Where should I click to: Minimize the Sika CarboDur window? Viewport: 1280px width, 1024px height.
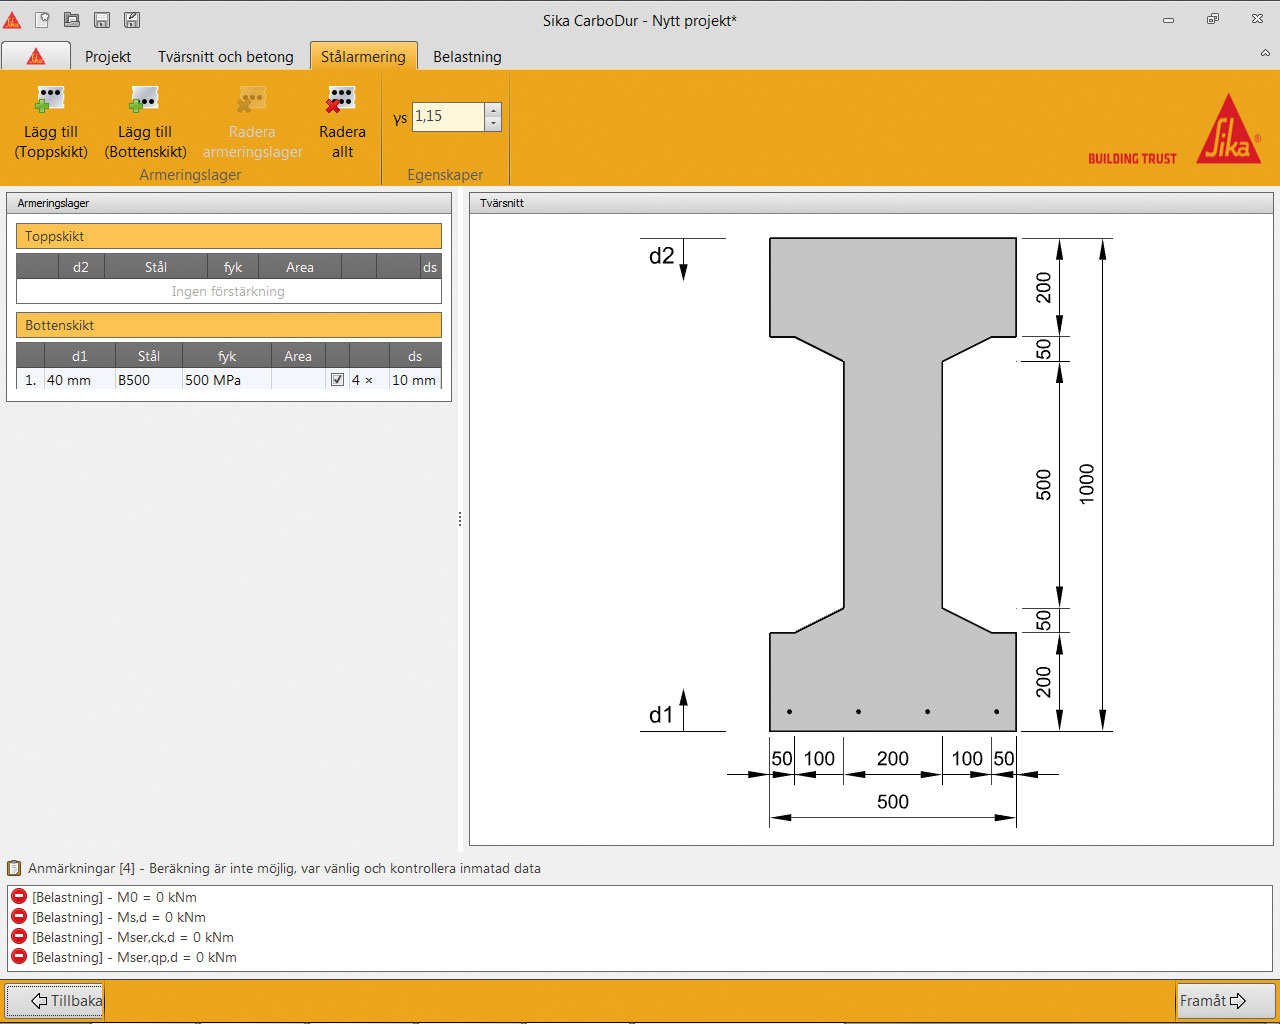[x=1168, y=19]
